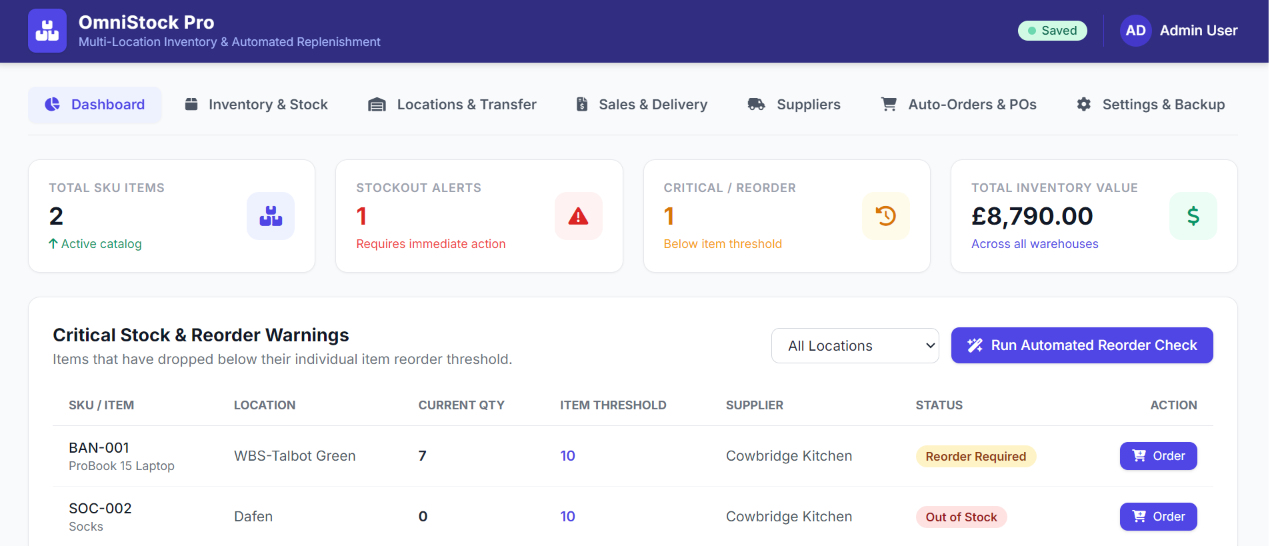1269x547 pixels.
Task: Click the current quantity 0 for SOC-002
Action: tap(423, 517)
